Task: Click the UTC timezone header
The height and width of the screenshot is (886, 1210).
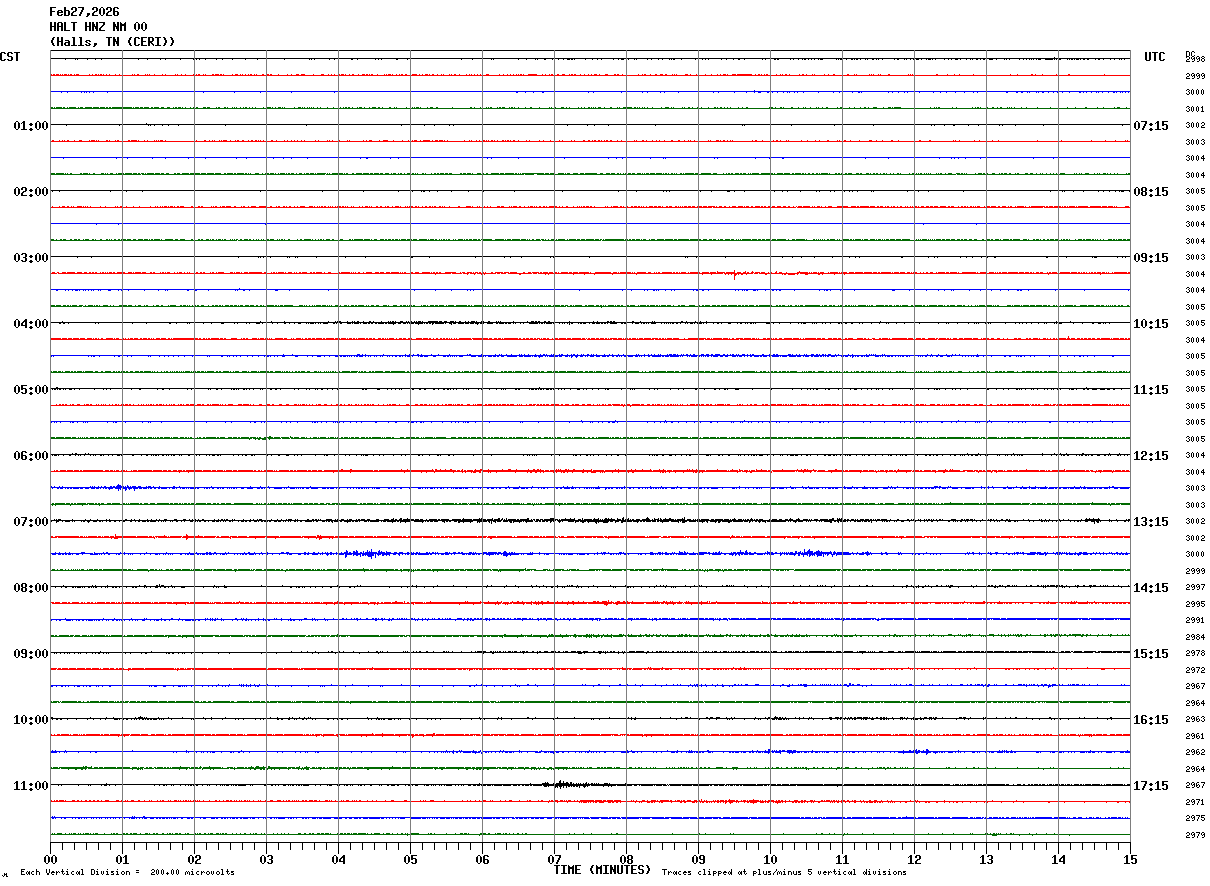Action: tap(1155, 57)
